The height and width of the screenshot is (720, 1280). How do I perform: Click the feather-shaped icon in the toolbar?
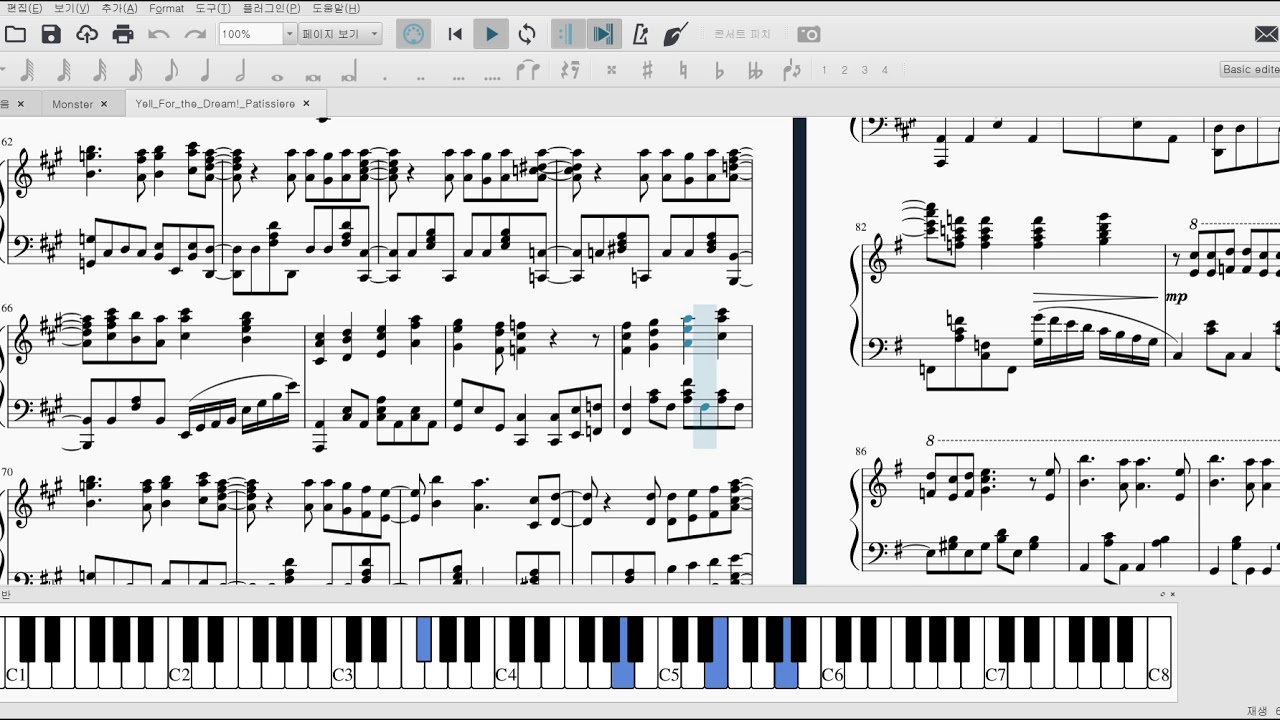(676, 34)
